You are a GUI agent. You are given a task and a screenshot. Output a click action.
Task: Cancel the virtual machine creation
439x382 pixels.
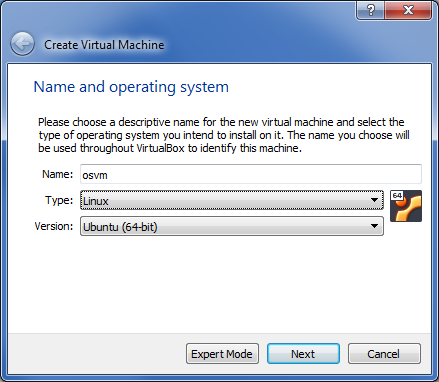click(x=384, y=354)
